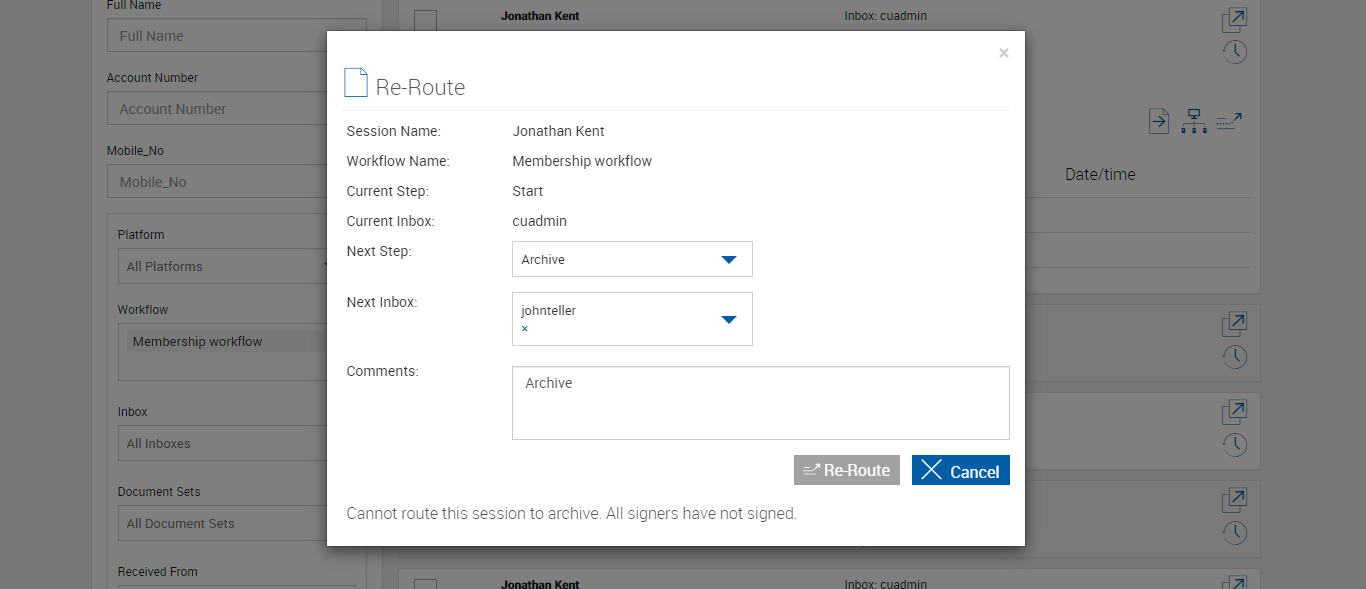Tick checkbox beside bottom Jonathan Kent session
Viewport: 1366px width, 589px height.
click(426, 584)
